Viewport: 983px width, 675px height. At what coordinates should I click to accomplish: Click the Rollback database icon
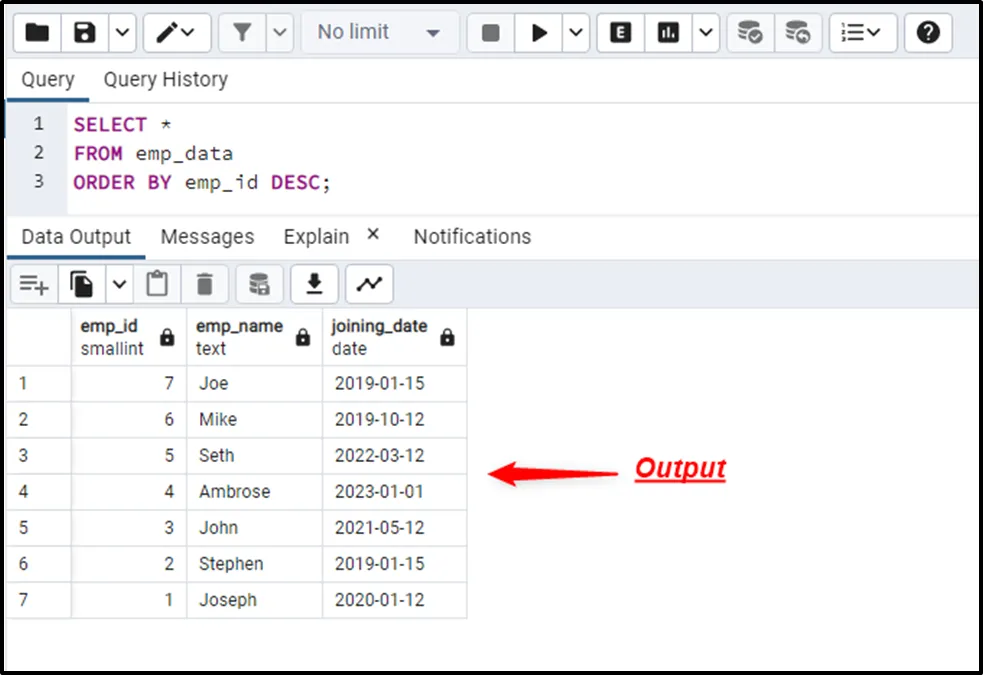797,33
